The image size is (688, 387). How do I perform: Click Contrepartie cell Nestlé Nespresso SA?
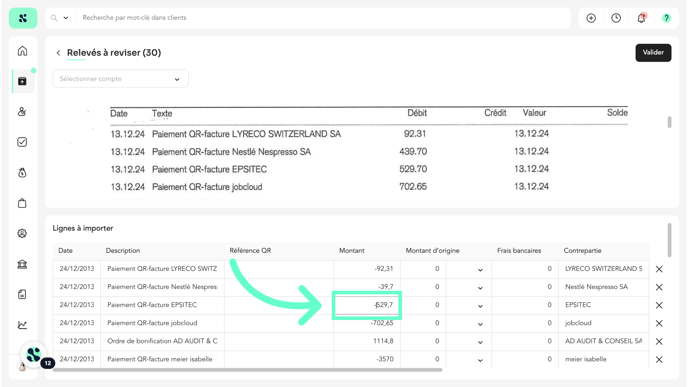coord(604,287)
